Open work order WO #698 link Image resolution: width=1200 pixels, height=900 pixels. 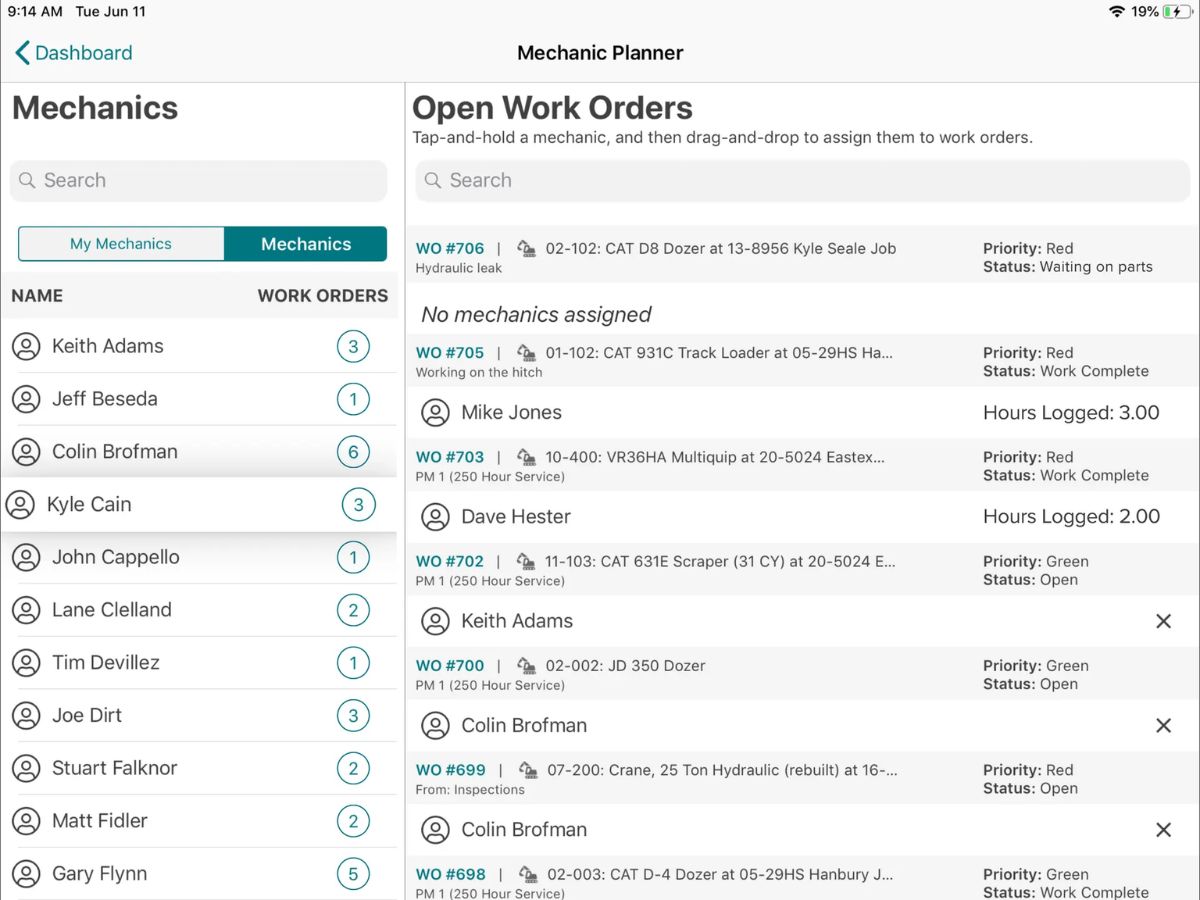(450, 874)
